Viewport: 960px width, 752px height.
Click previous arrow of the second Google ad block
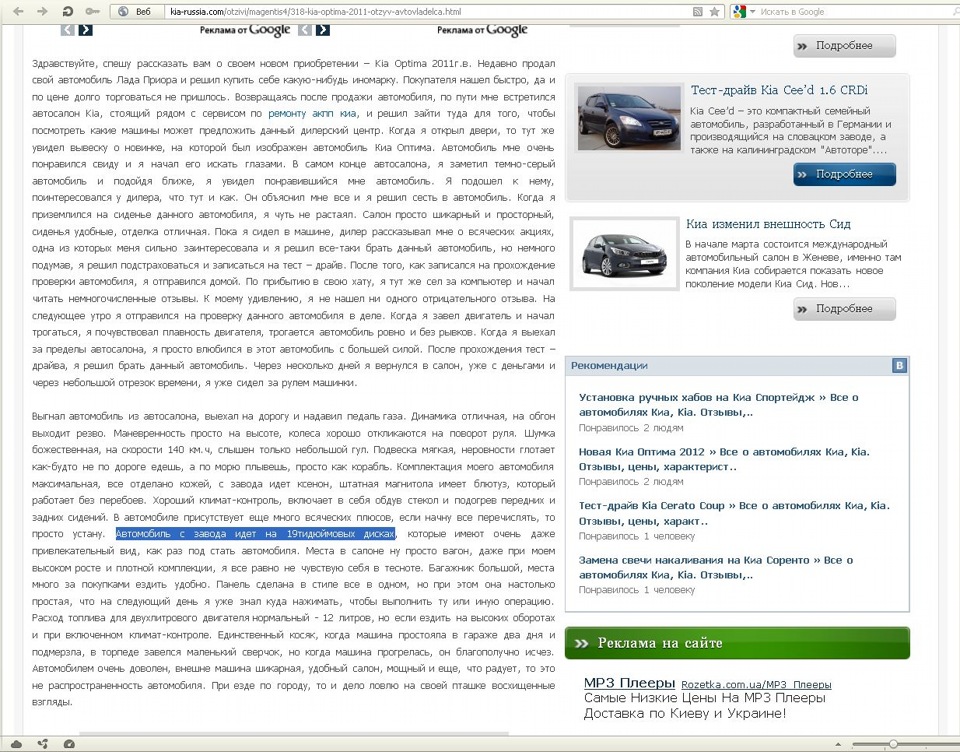tap(304, 29)
